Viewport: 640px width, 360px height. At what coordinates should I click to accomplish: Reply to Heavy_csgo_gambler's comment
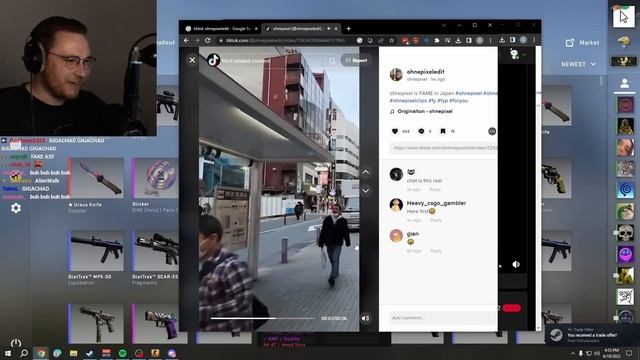(436, 220)
